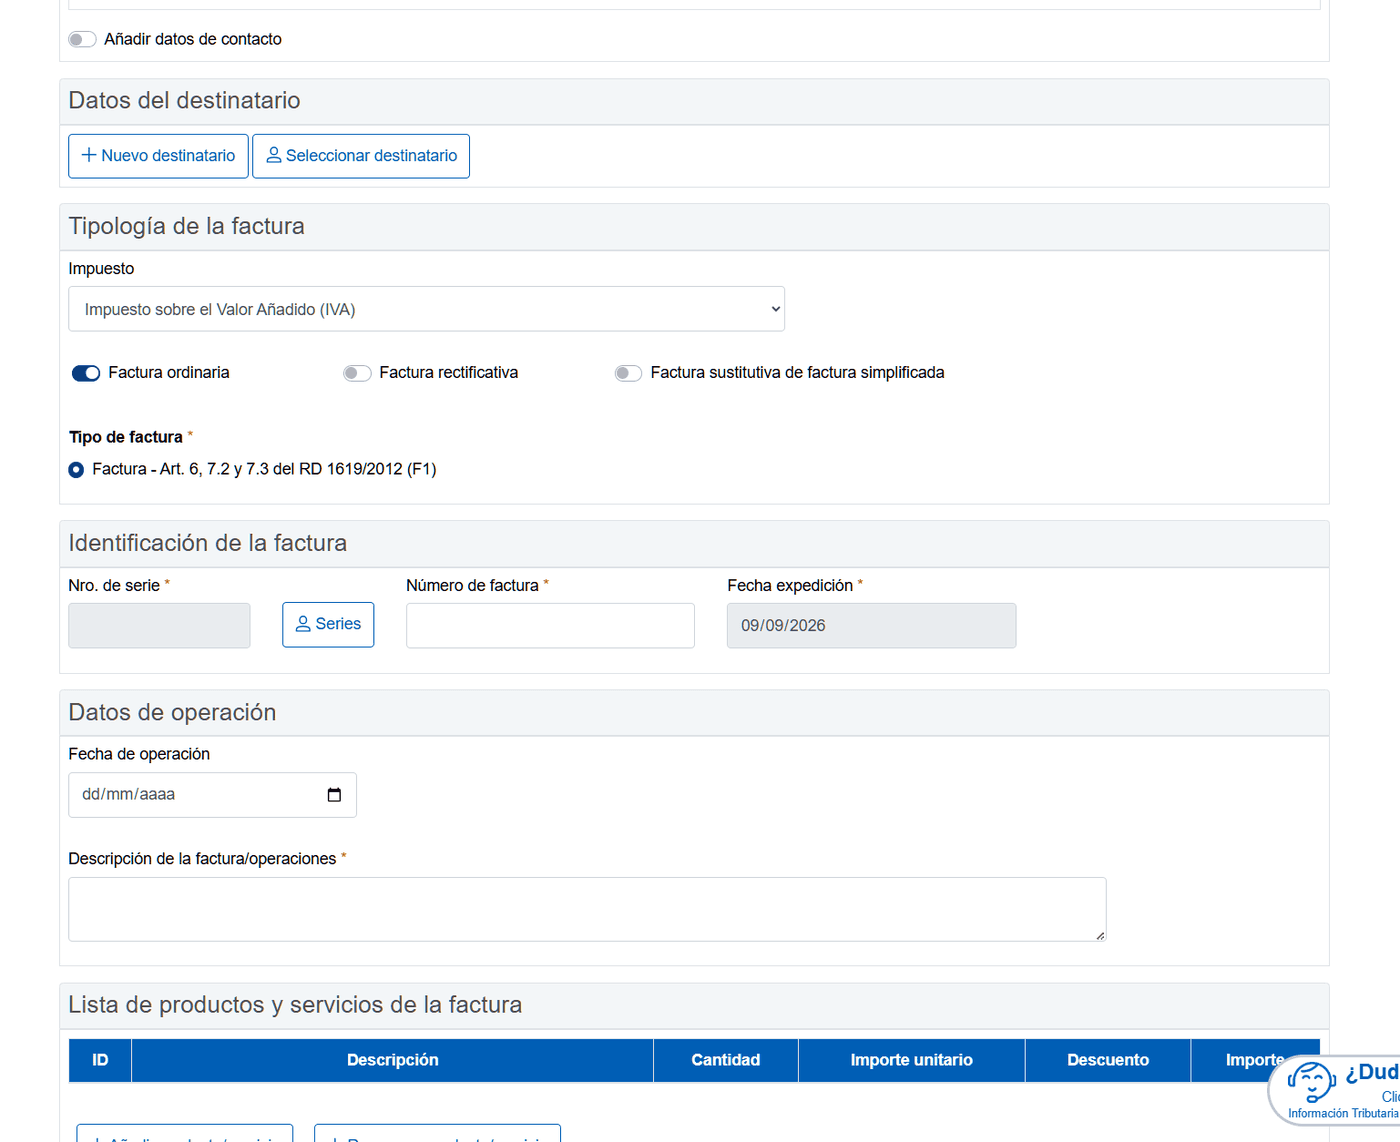Enable Factura sustitutiva de factura simplificada

(x=628, y=373)
